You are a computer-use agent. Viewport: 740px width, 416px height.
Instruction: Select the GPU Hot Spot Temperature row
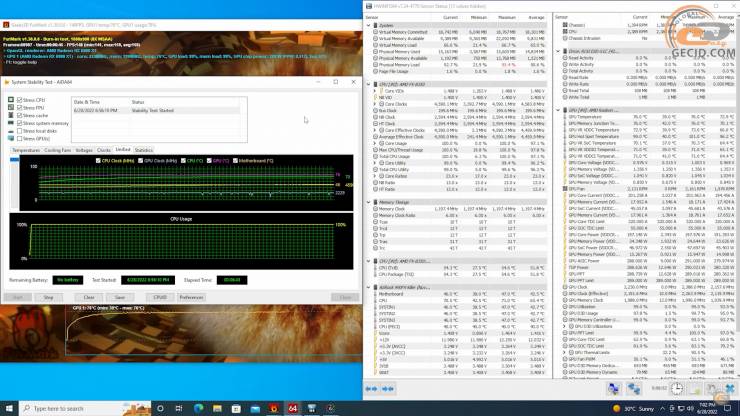click(x=649, y=136)
